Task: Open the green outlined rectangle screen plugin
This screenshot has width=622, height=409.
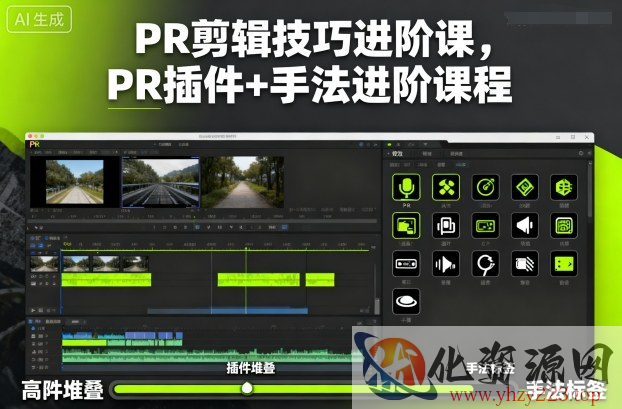Action: (x=485, y=225)
